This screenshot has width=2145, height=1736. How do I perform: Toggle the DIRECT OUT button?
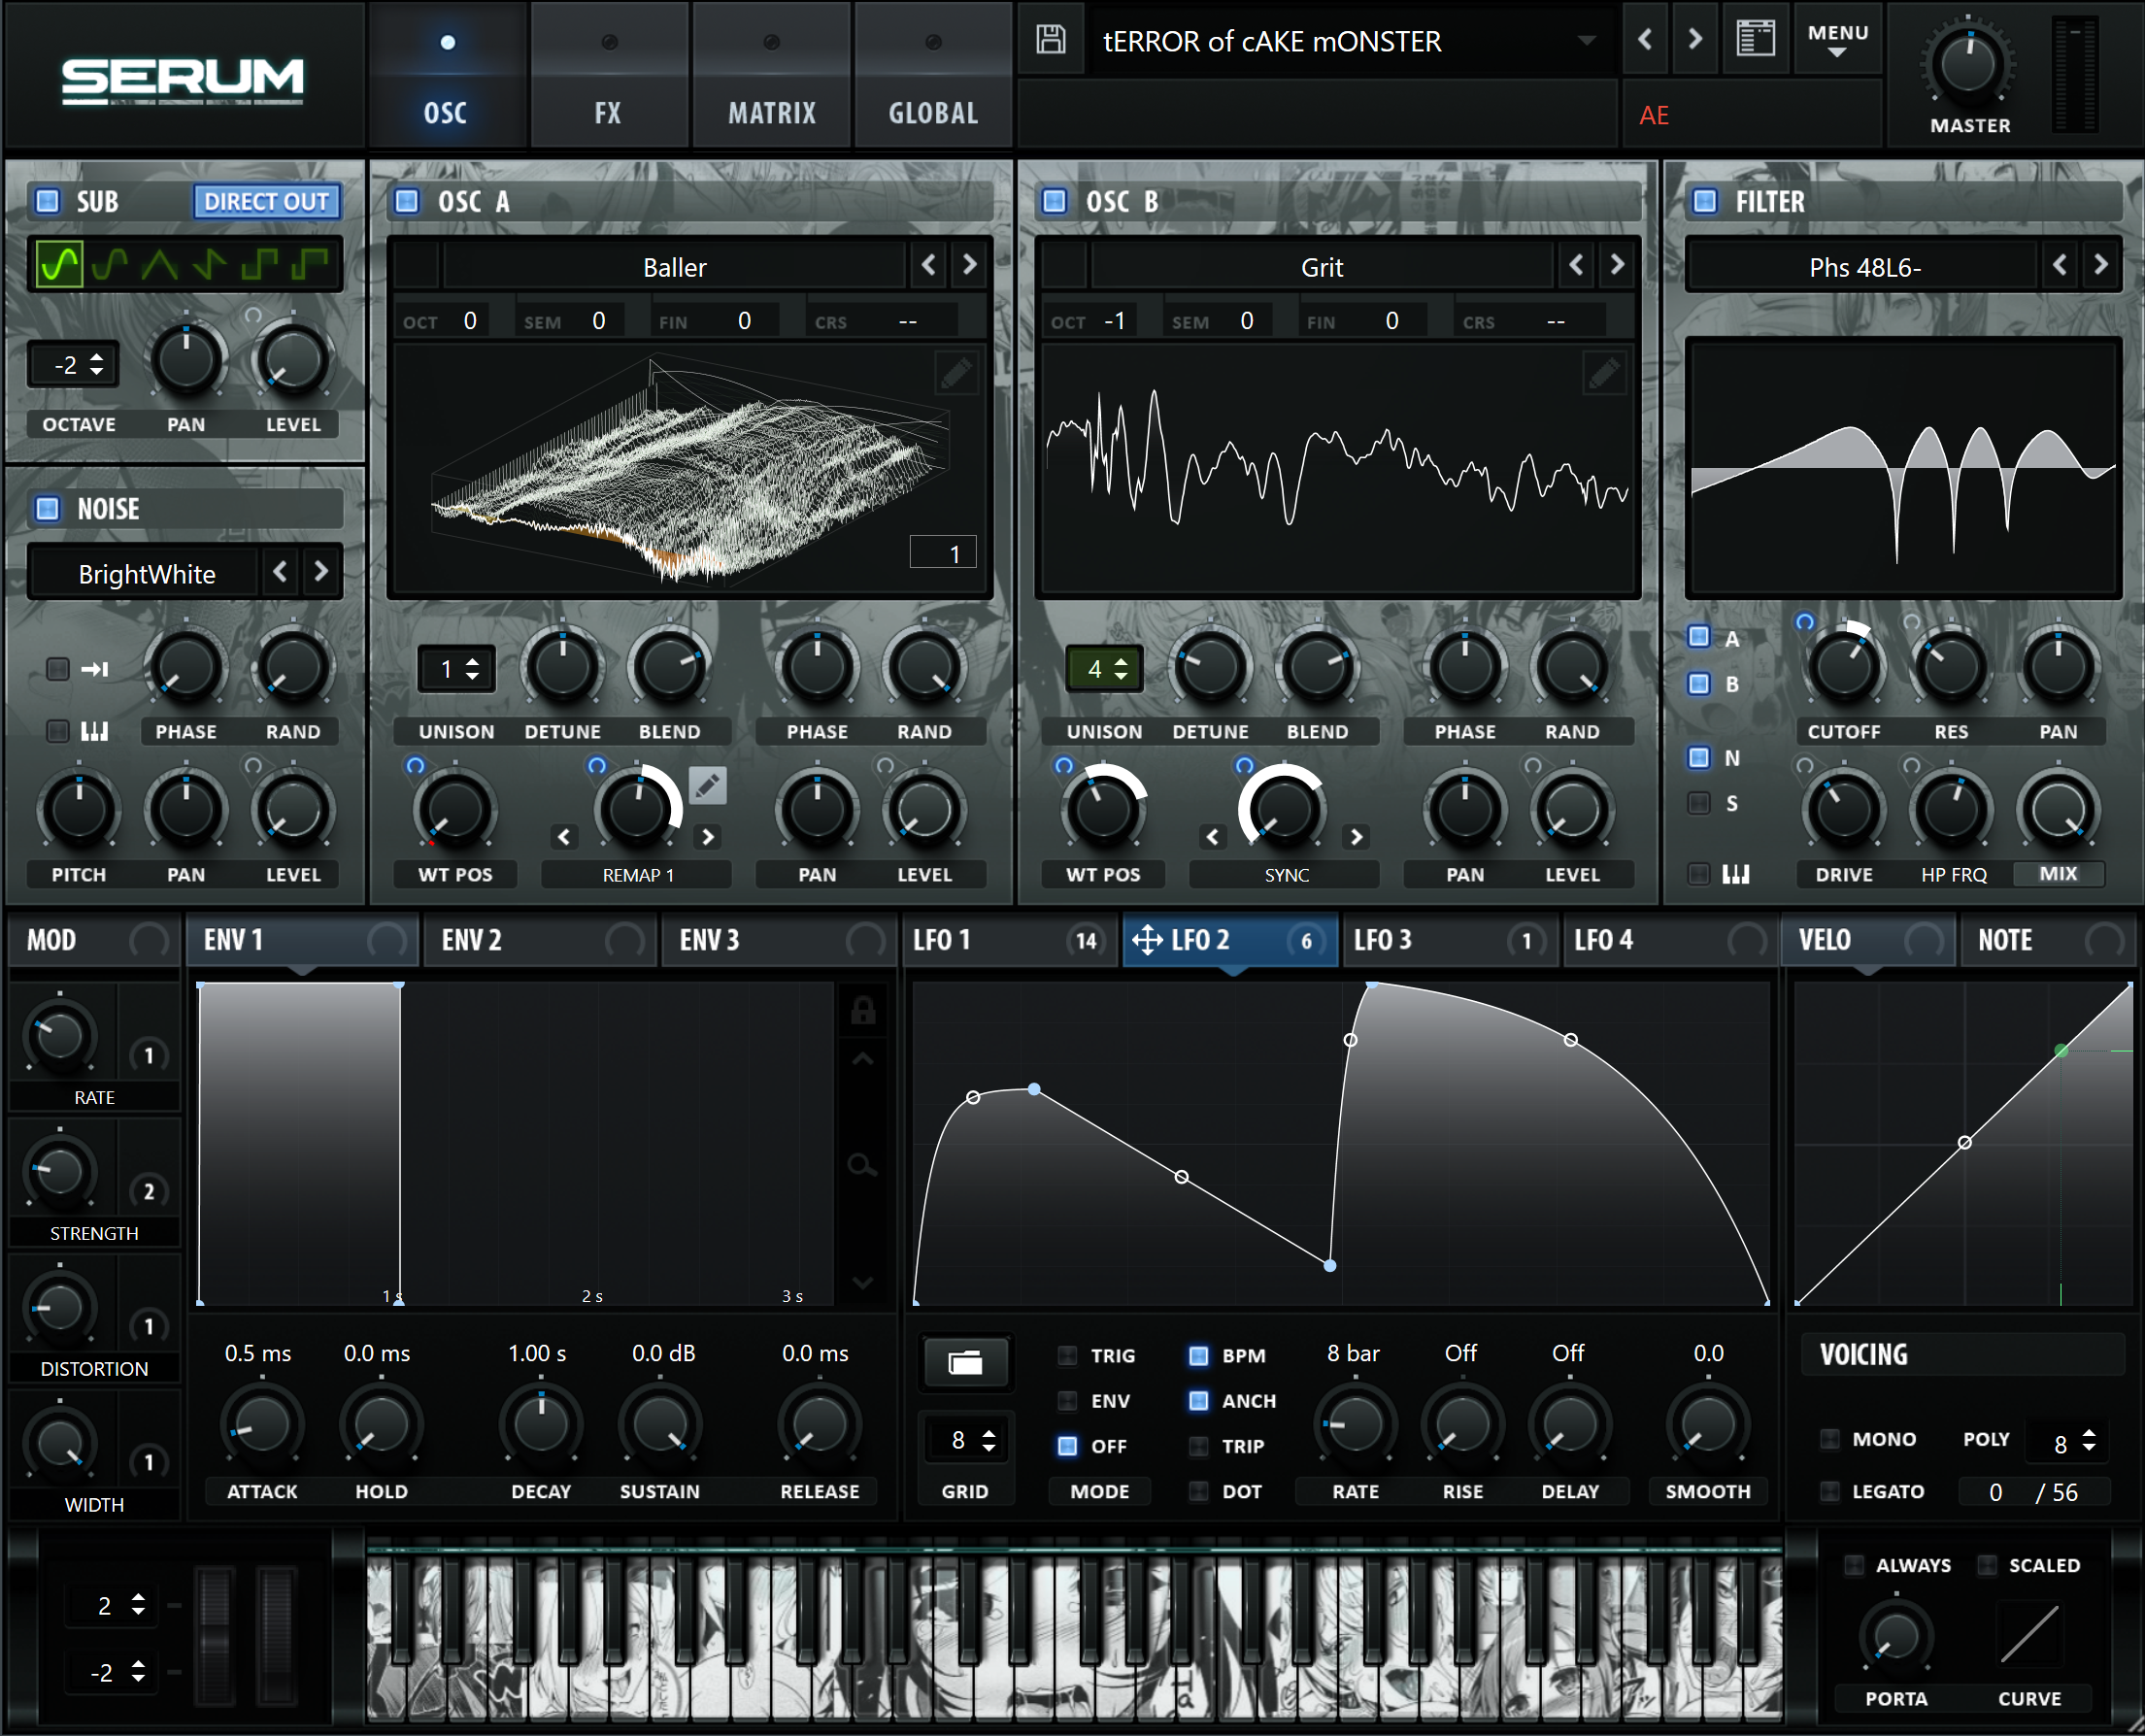point(266,201)
